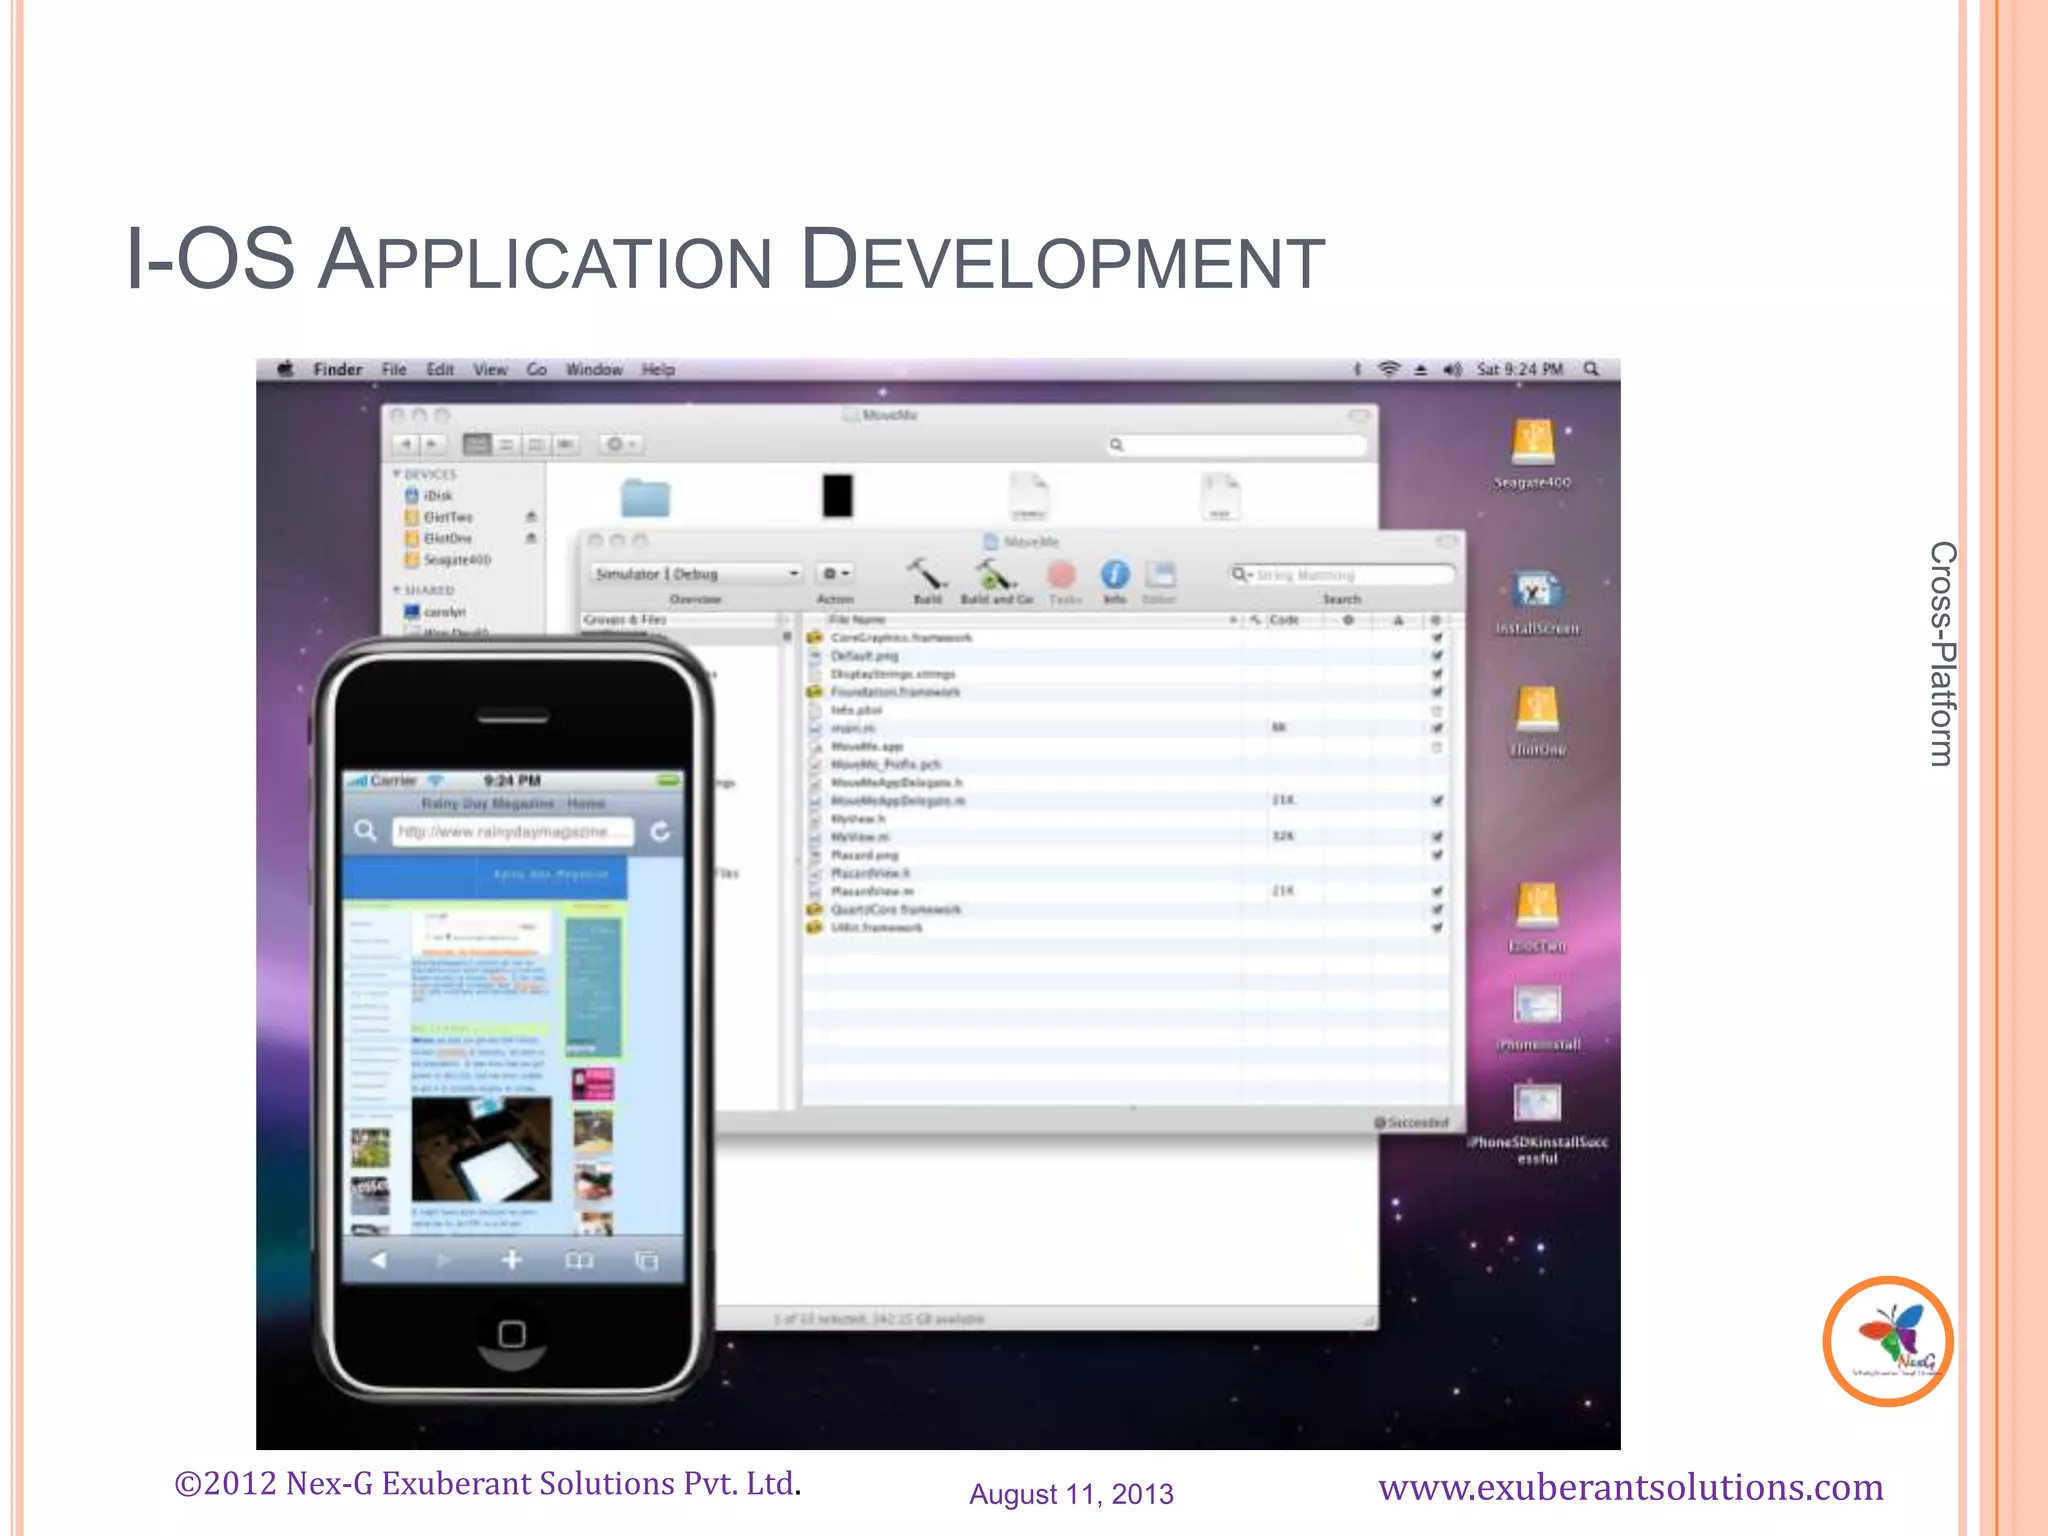Image resolution: width=2048 pixels, height=1536 pixels.
Task: Tap the simulator Safari URL field
Action: pos(513,832)
